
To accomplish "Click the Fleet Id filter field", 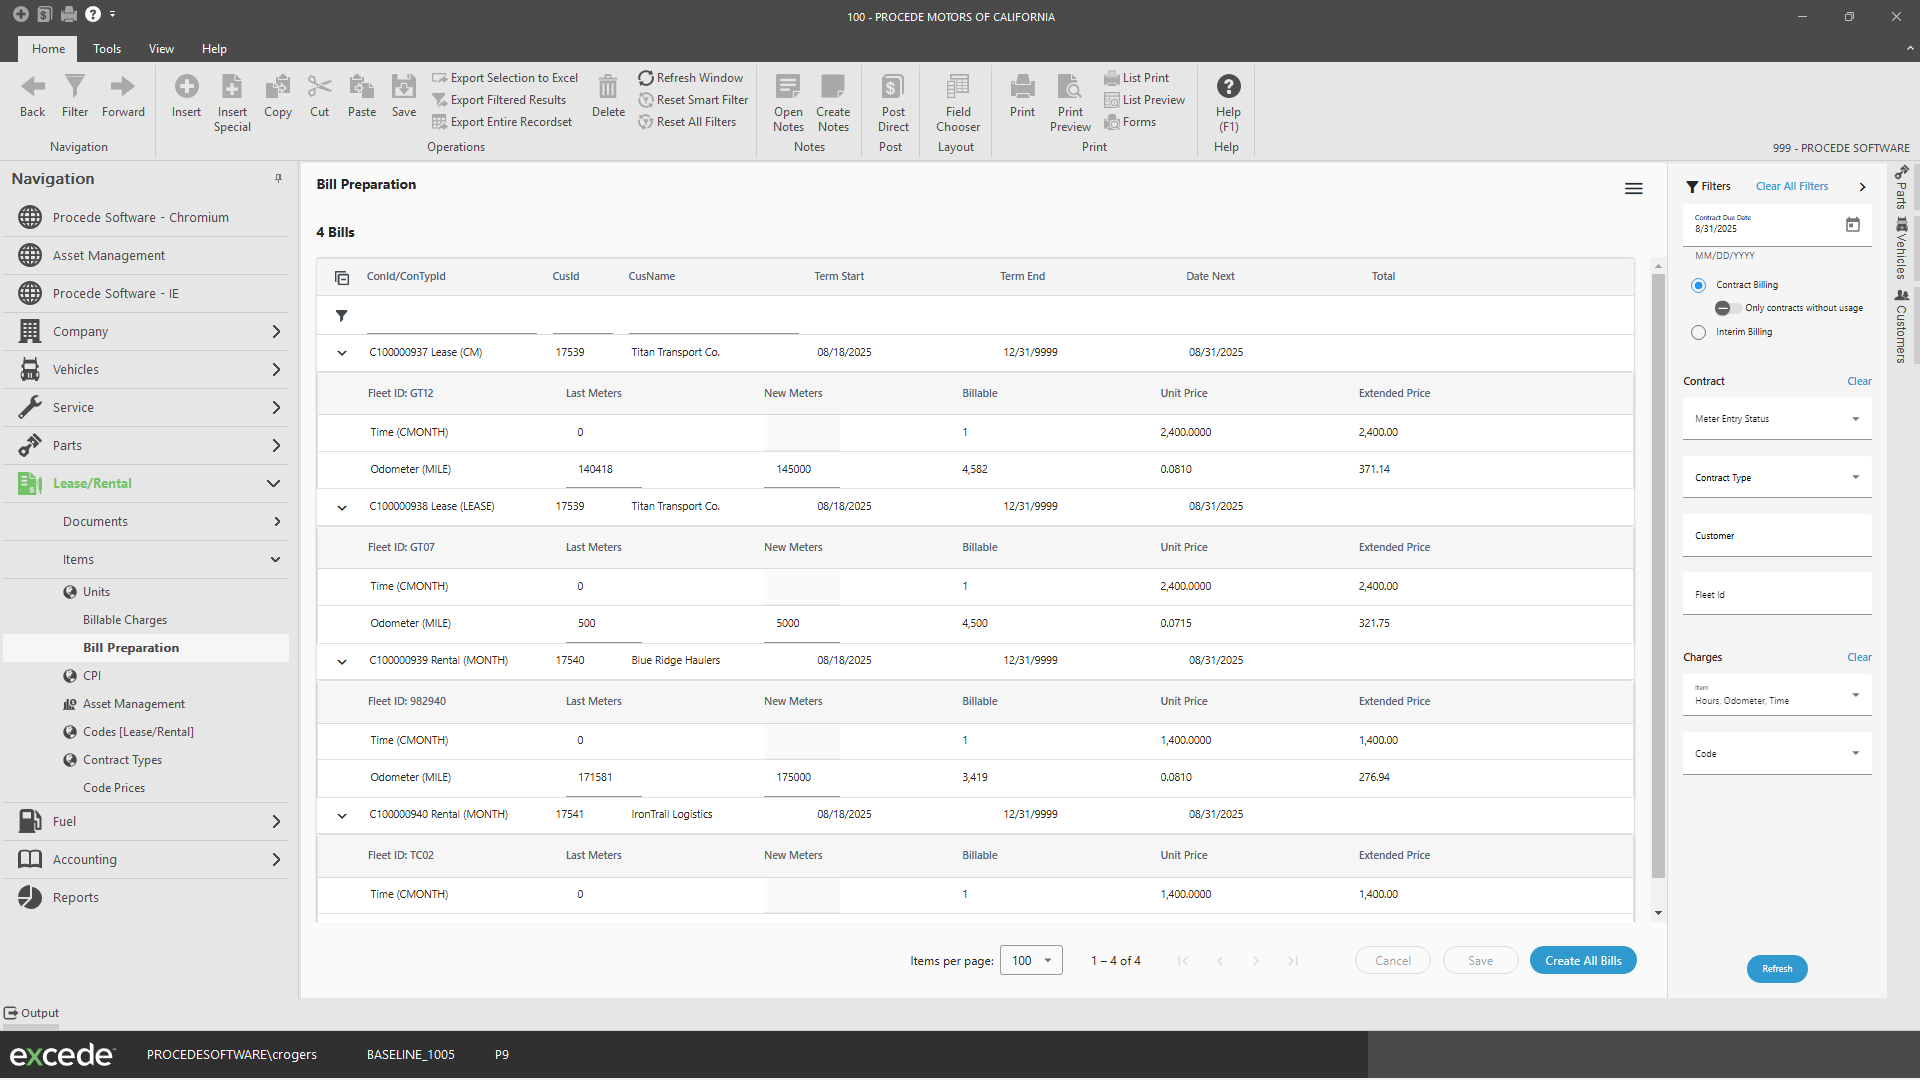I will [1776, 595].
